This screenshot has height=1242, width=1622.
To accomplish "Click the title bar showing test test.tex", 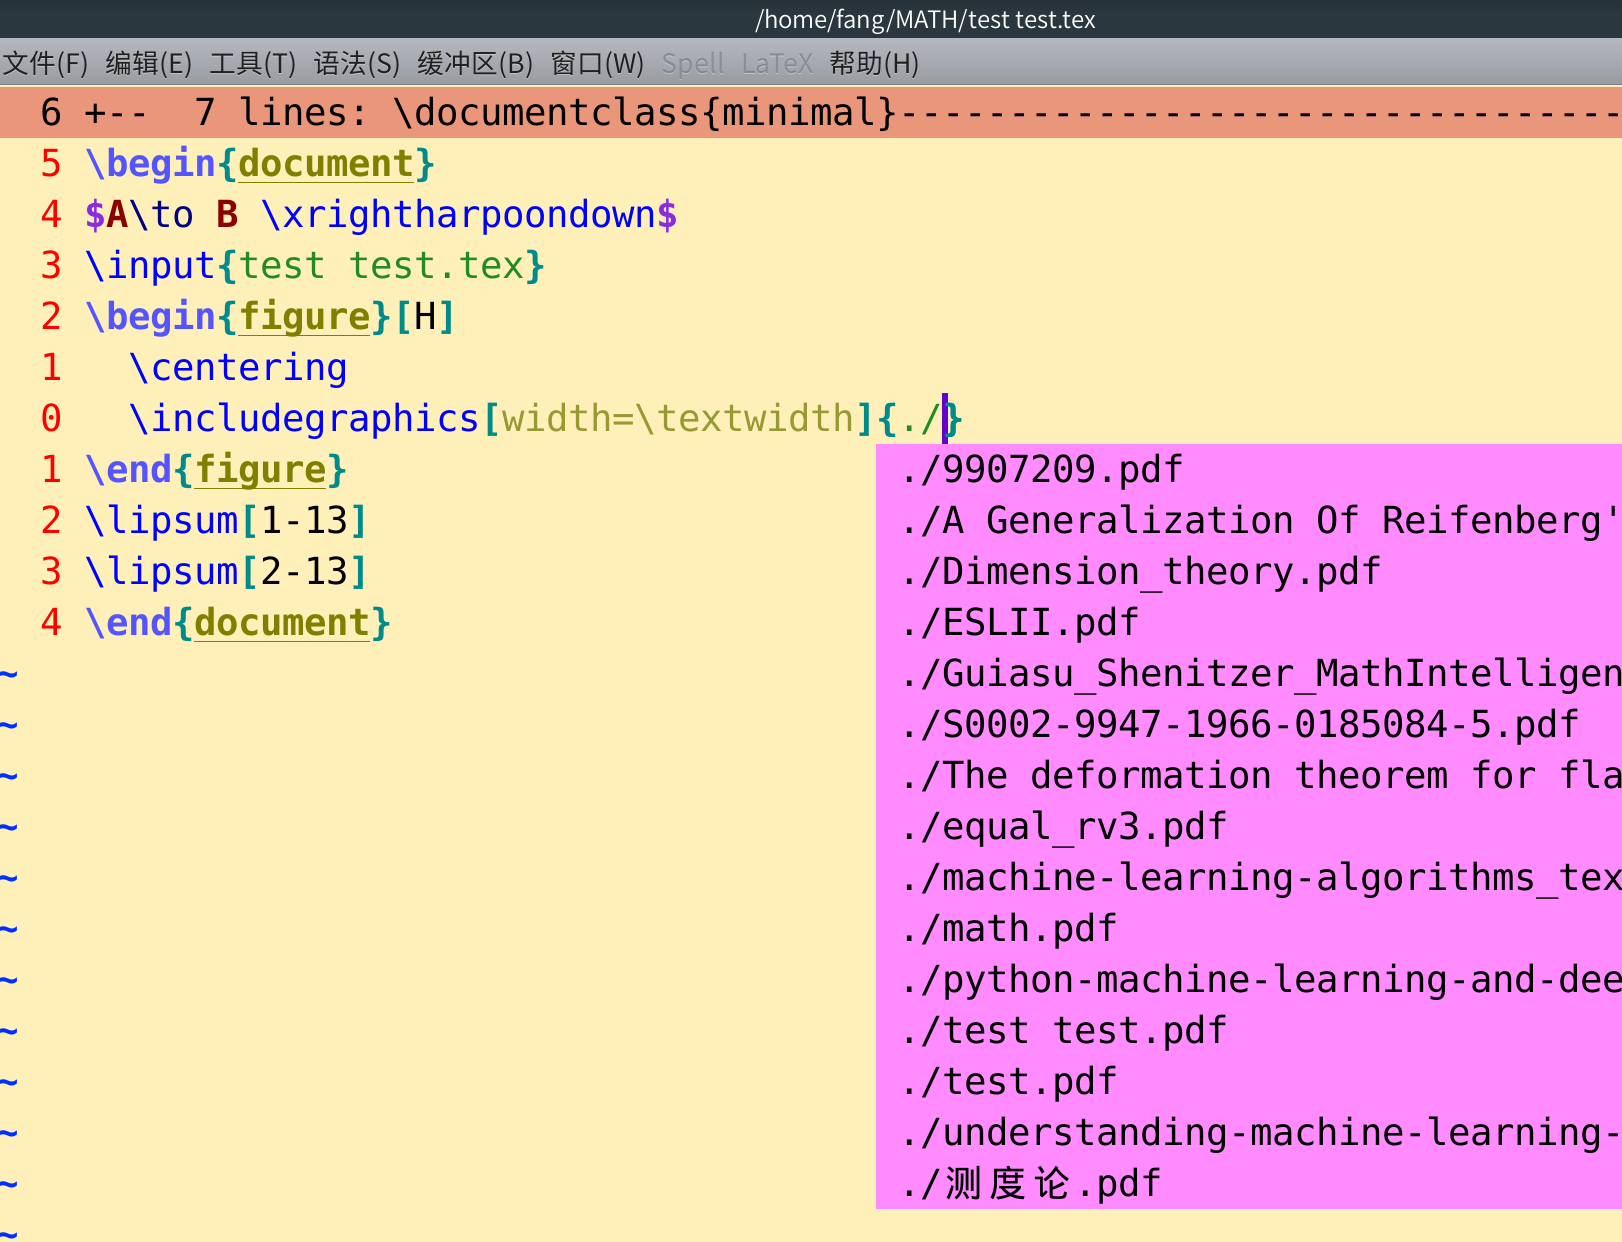I will pyautogui.click(x=925, y=19).
